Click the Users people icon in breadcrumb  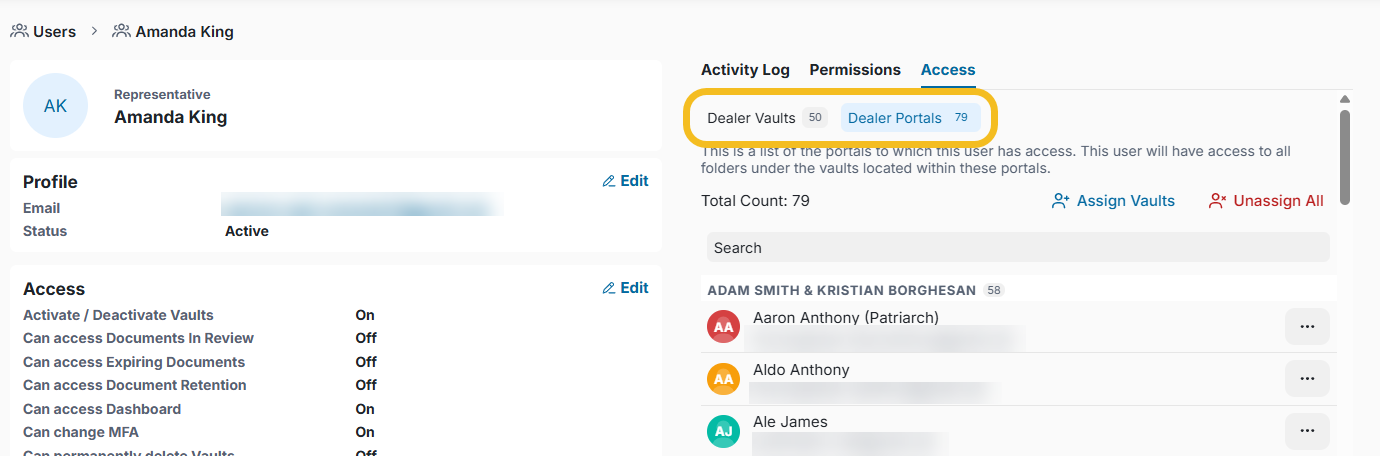(19, 31)
